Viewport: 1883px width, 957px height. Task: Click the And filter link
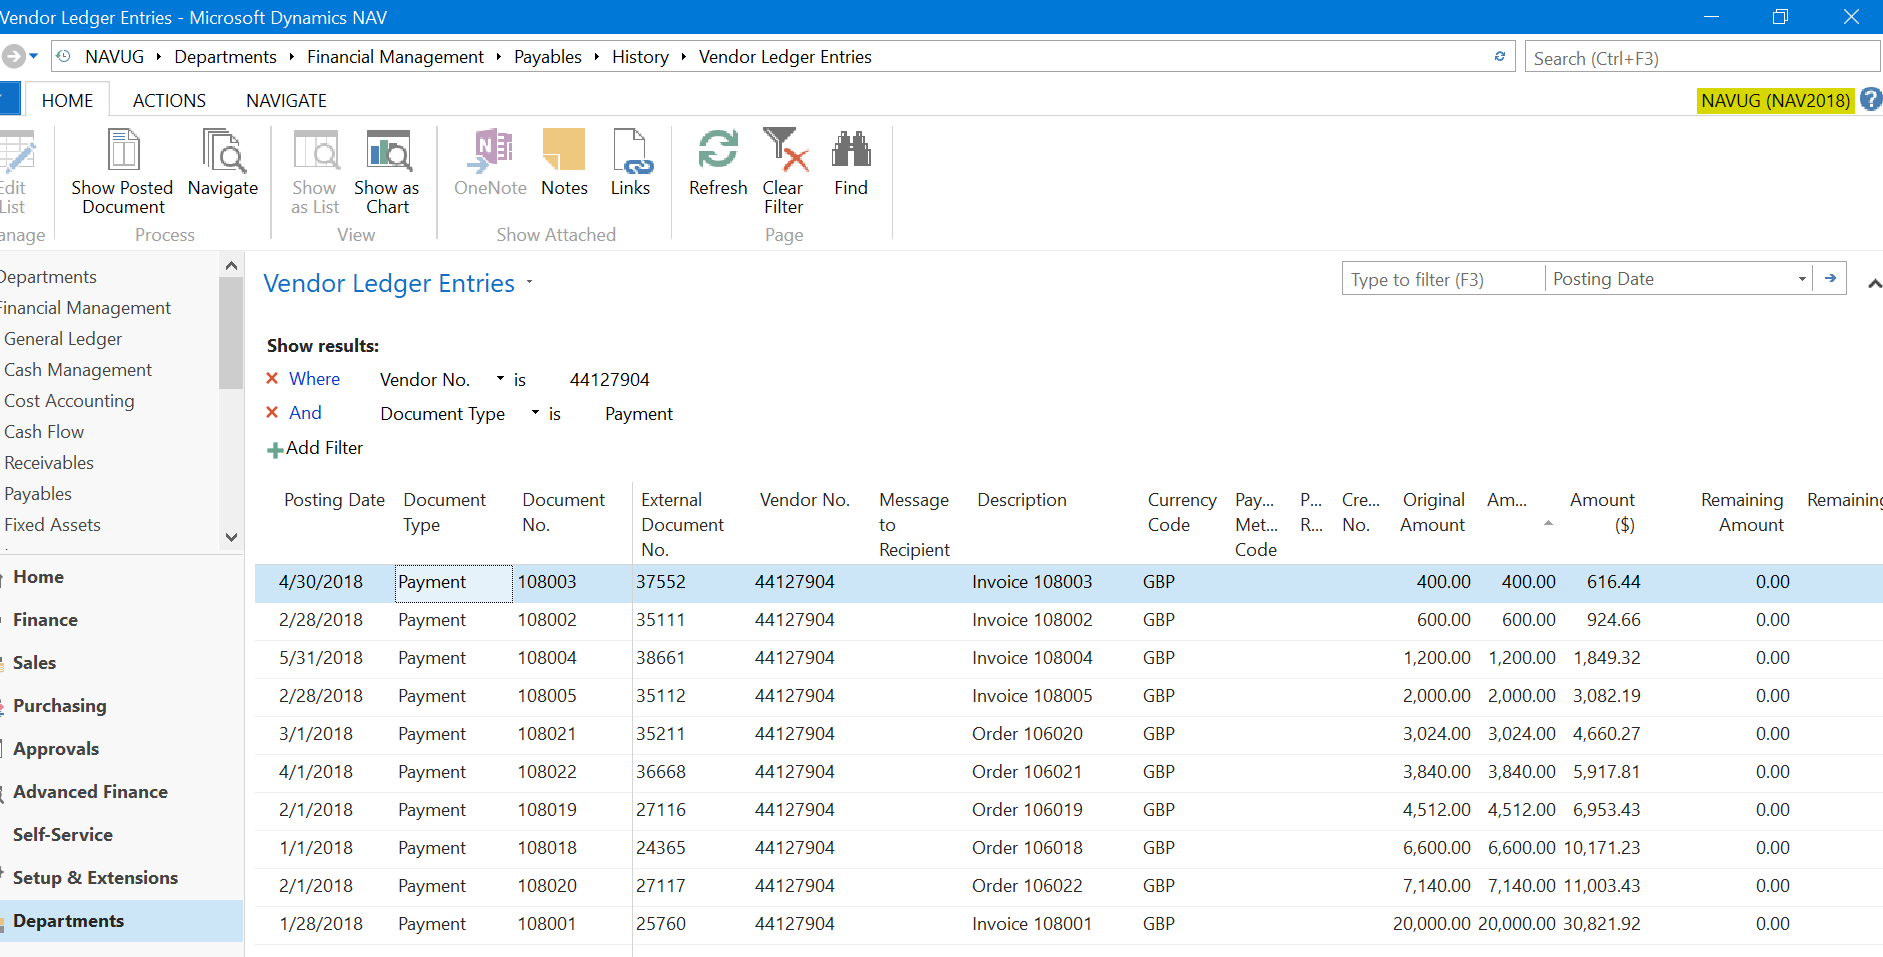pyautogui.click(x=305, y=413)
